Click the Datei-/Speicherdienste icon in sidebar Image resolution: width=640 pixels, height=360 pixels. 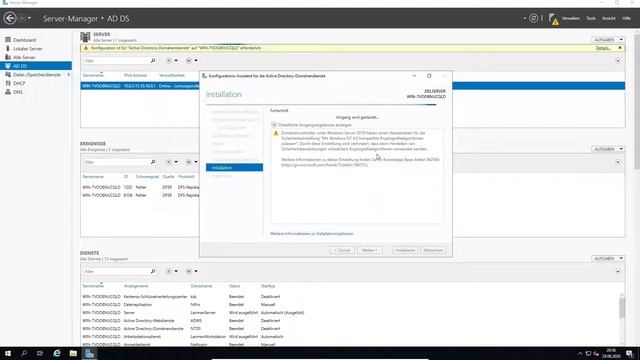click(x=8, y=75)
